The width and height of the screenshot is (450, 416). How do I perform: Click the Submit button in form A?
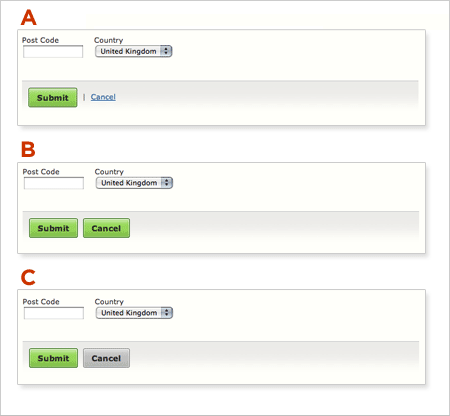pyautogui.click(x=53, y=98)
